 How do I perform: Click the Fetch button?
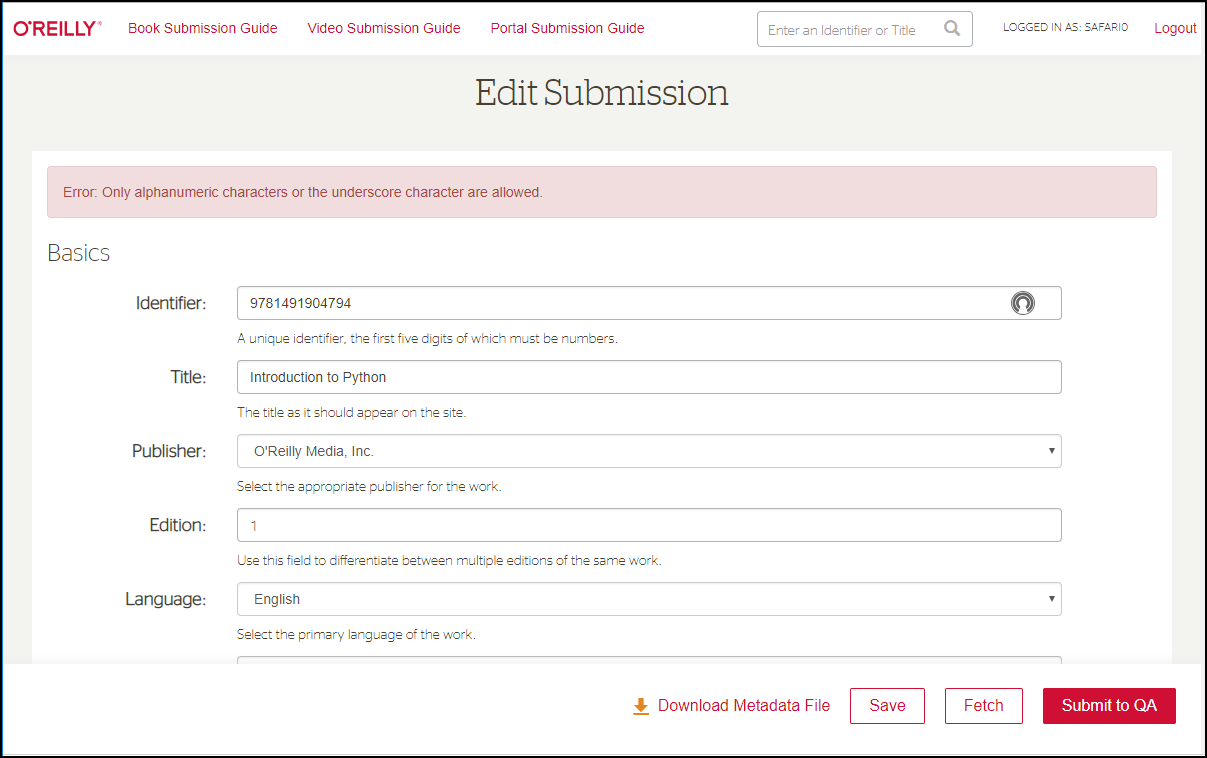pos(984,706)
